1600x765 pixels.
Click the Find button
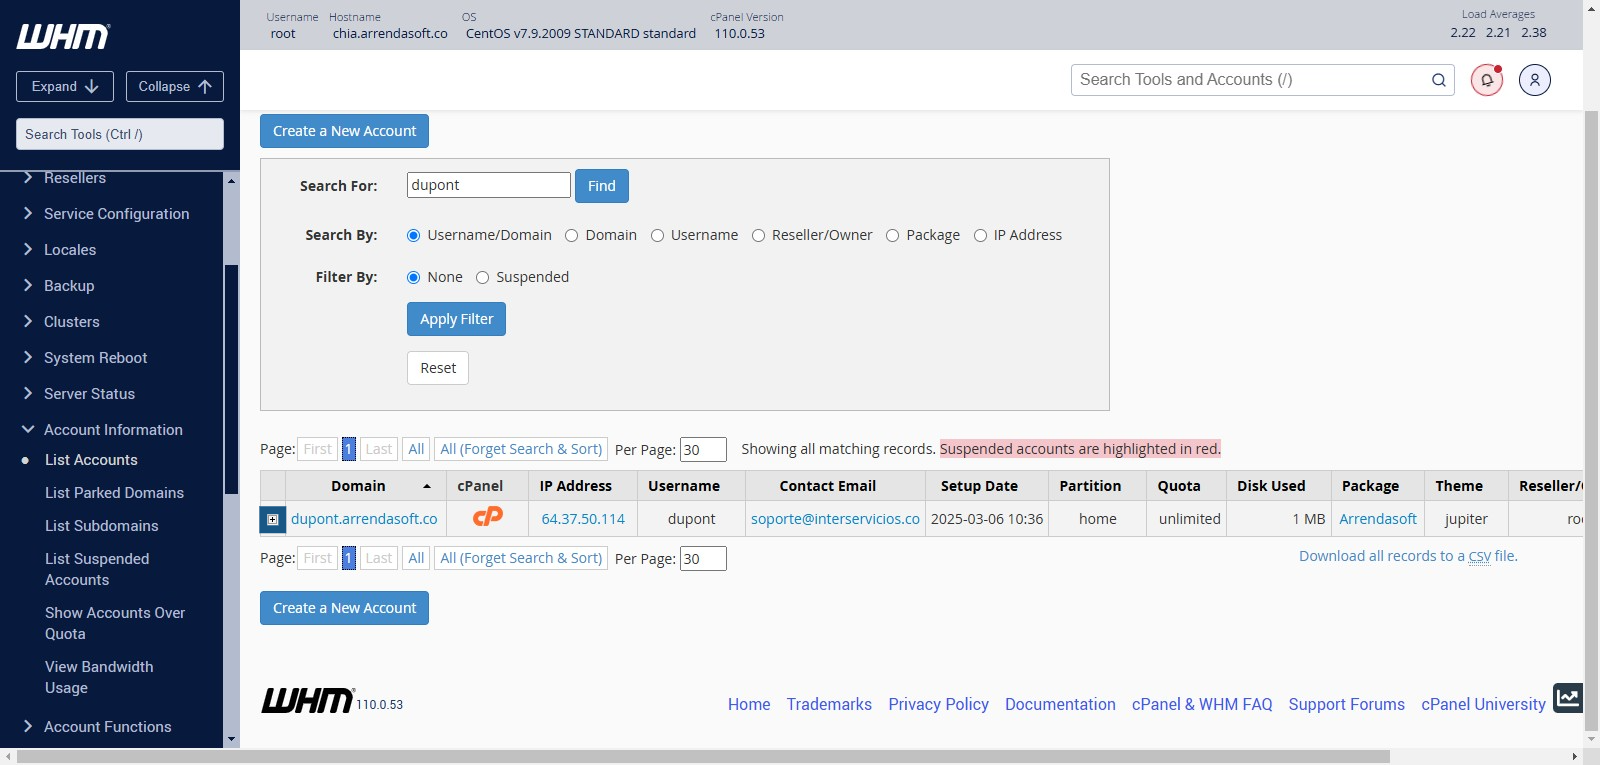coord(602,186)
